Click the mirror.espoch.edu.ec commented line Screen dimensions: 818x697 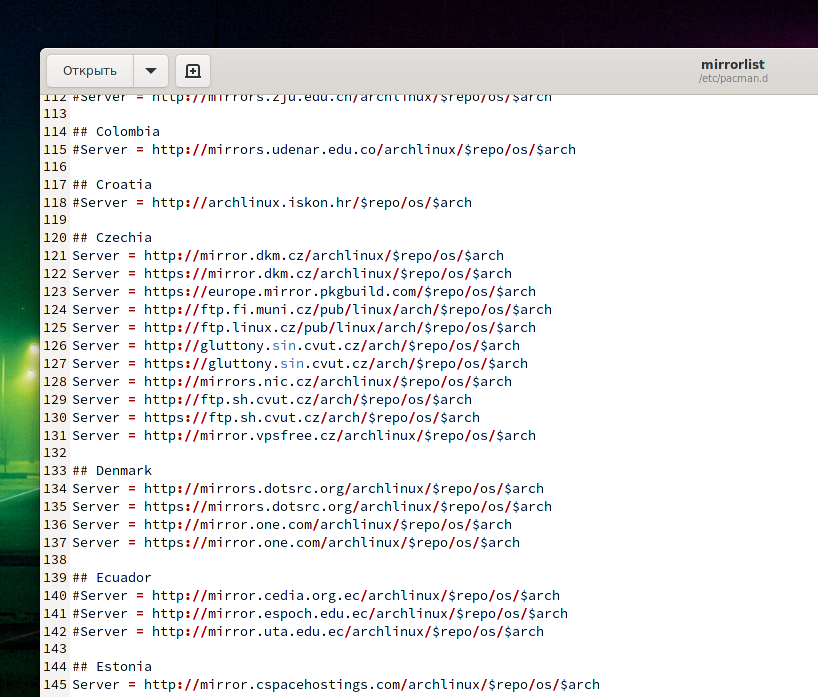tap(319, 614)
